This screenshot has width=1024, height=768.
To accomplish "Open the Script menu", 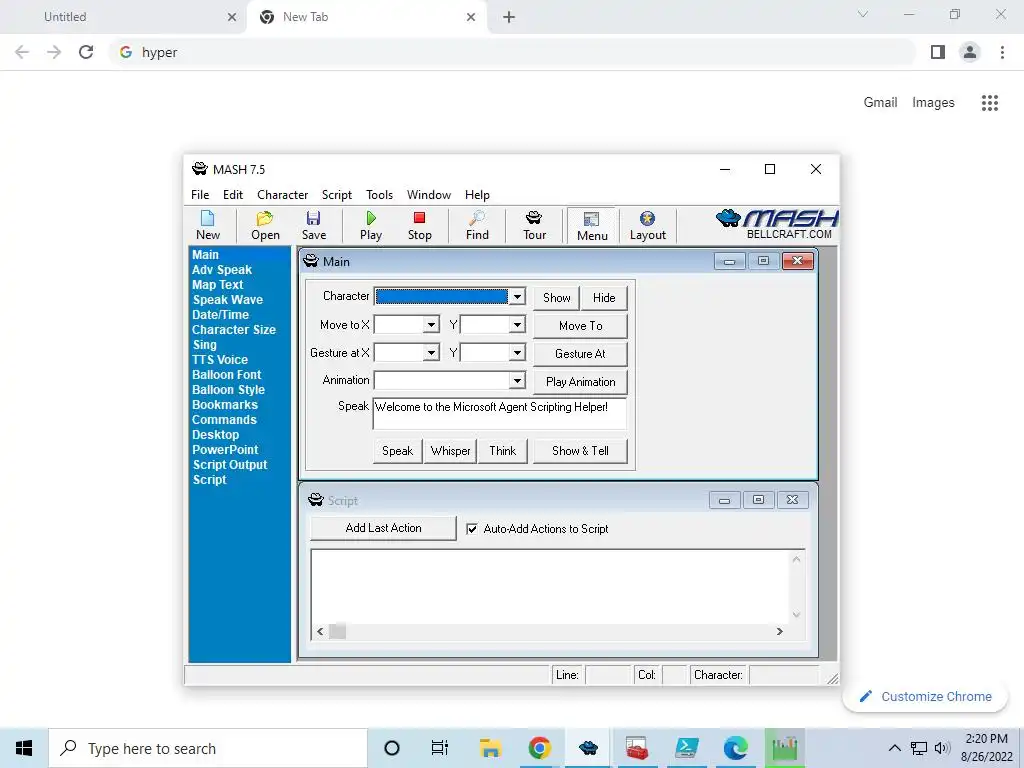I will coord(336,195).
